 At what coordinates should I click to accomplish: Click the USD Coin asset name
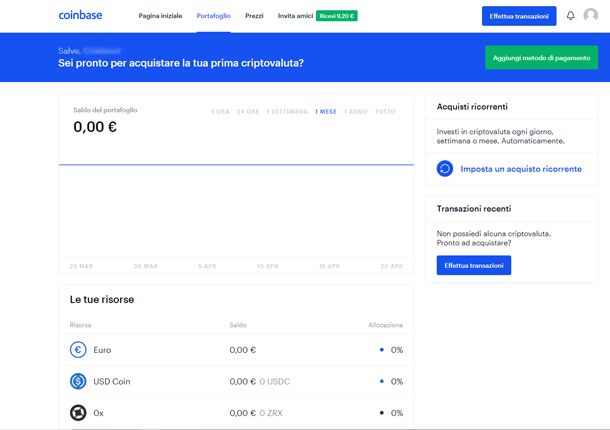point(112,381)
